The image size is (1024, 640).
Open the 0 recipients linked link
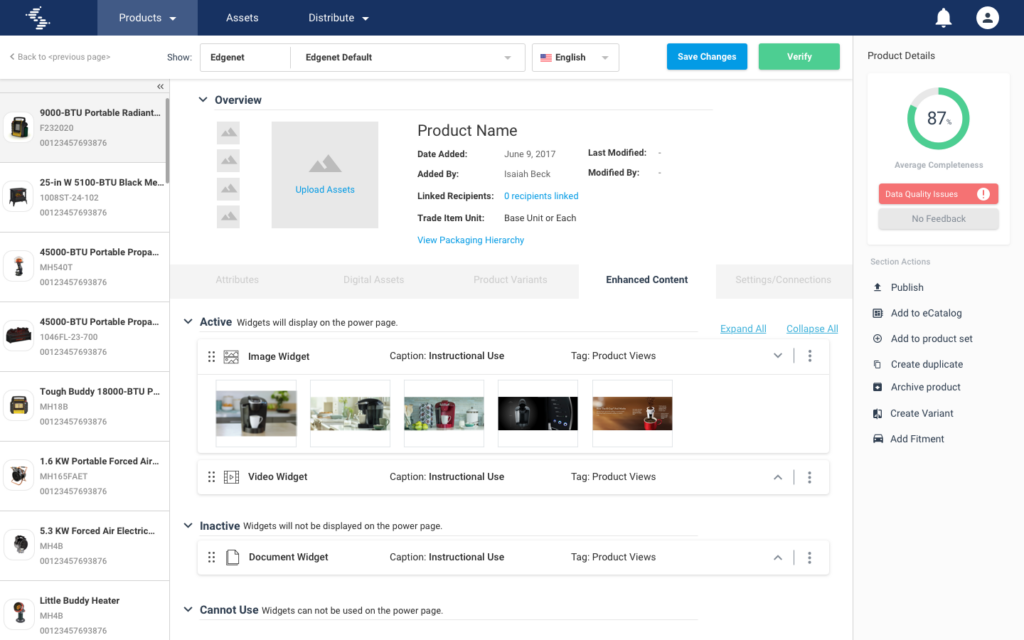tap(541, 196)
